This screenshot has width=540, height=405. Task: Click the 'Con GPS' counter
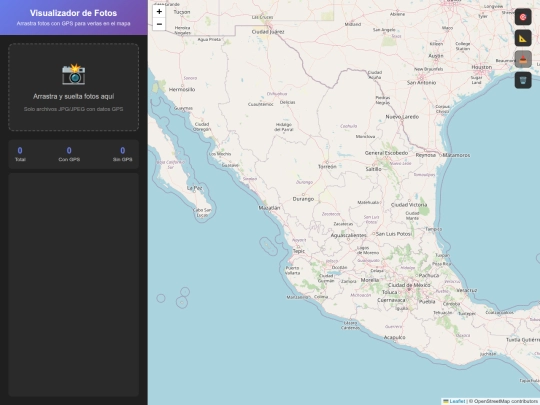(x=69, y=154)
